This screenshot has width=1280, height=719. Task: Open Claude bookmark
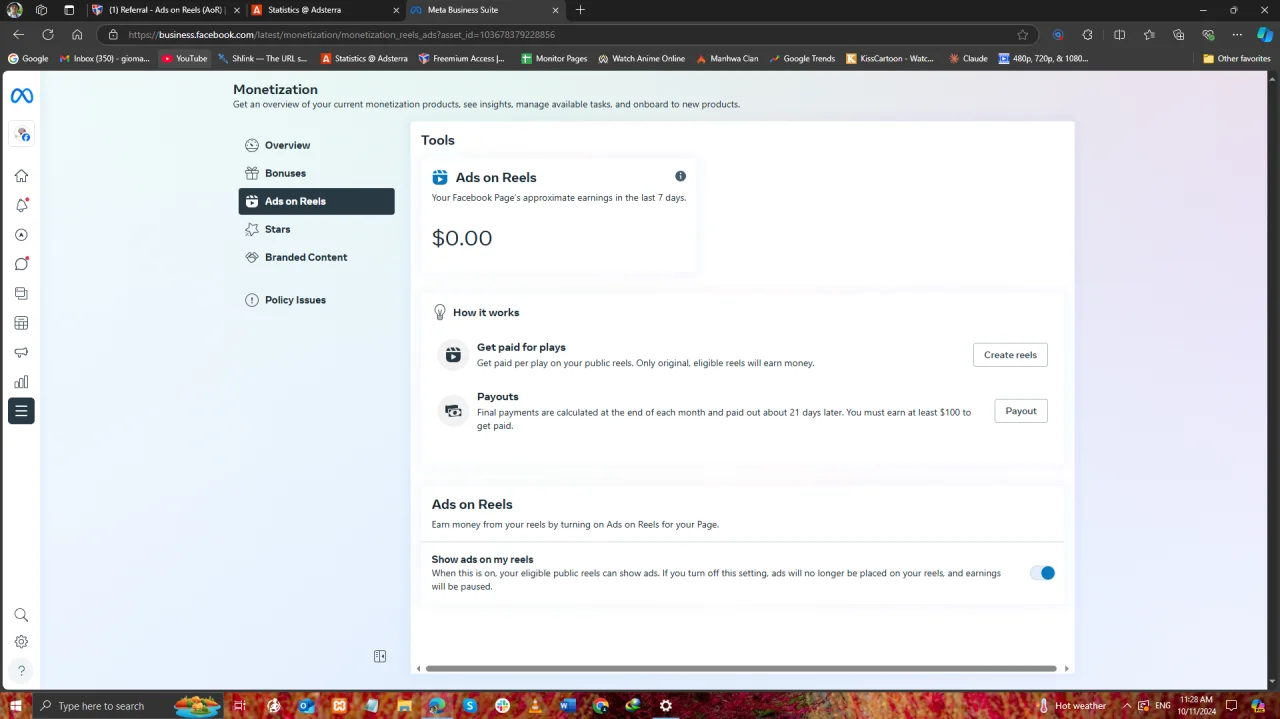pyautogui.click(x=968, y=58)
